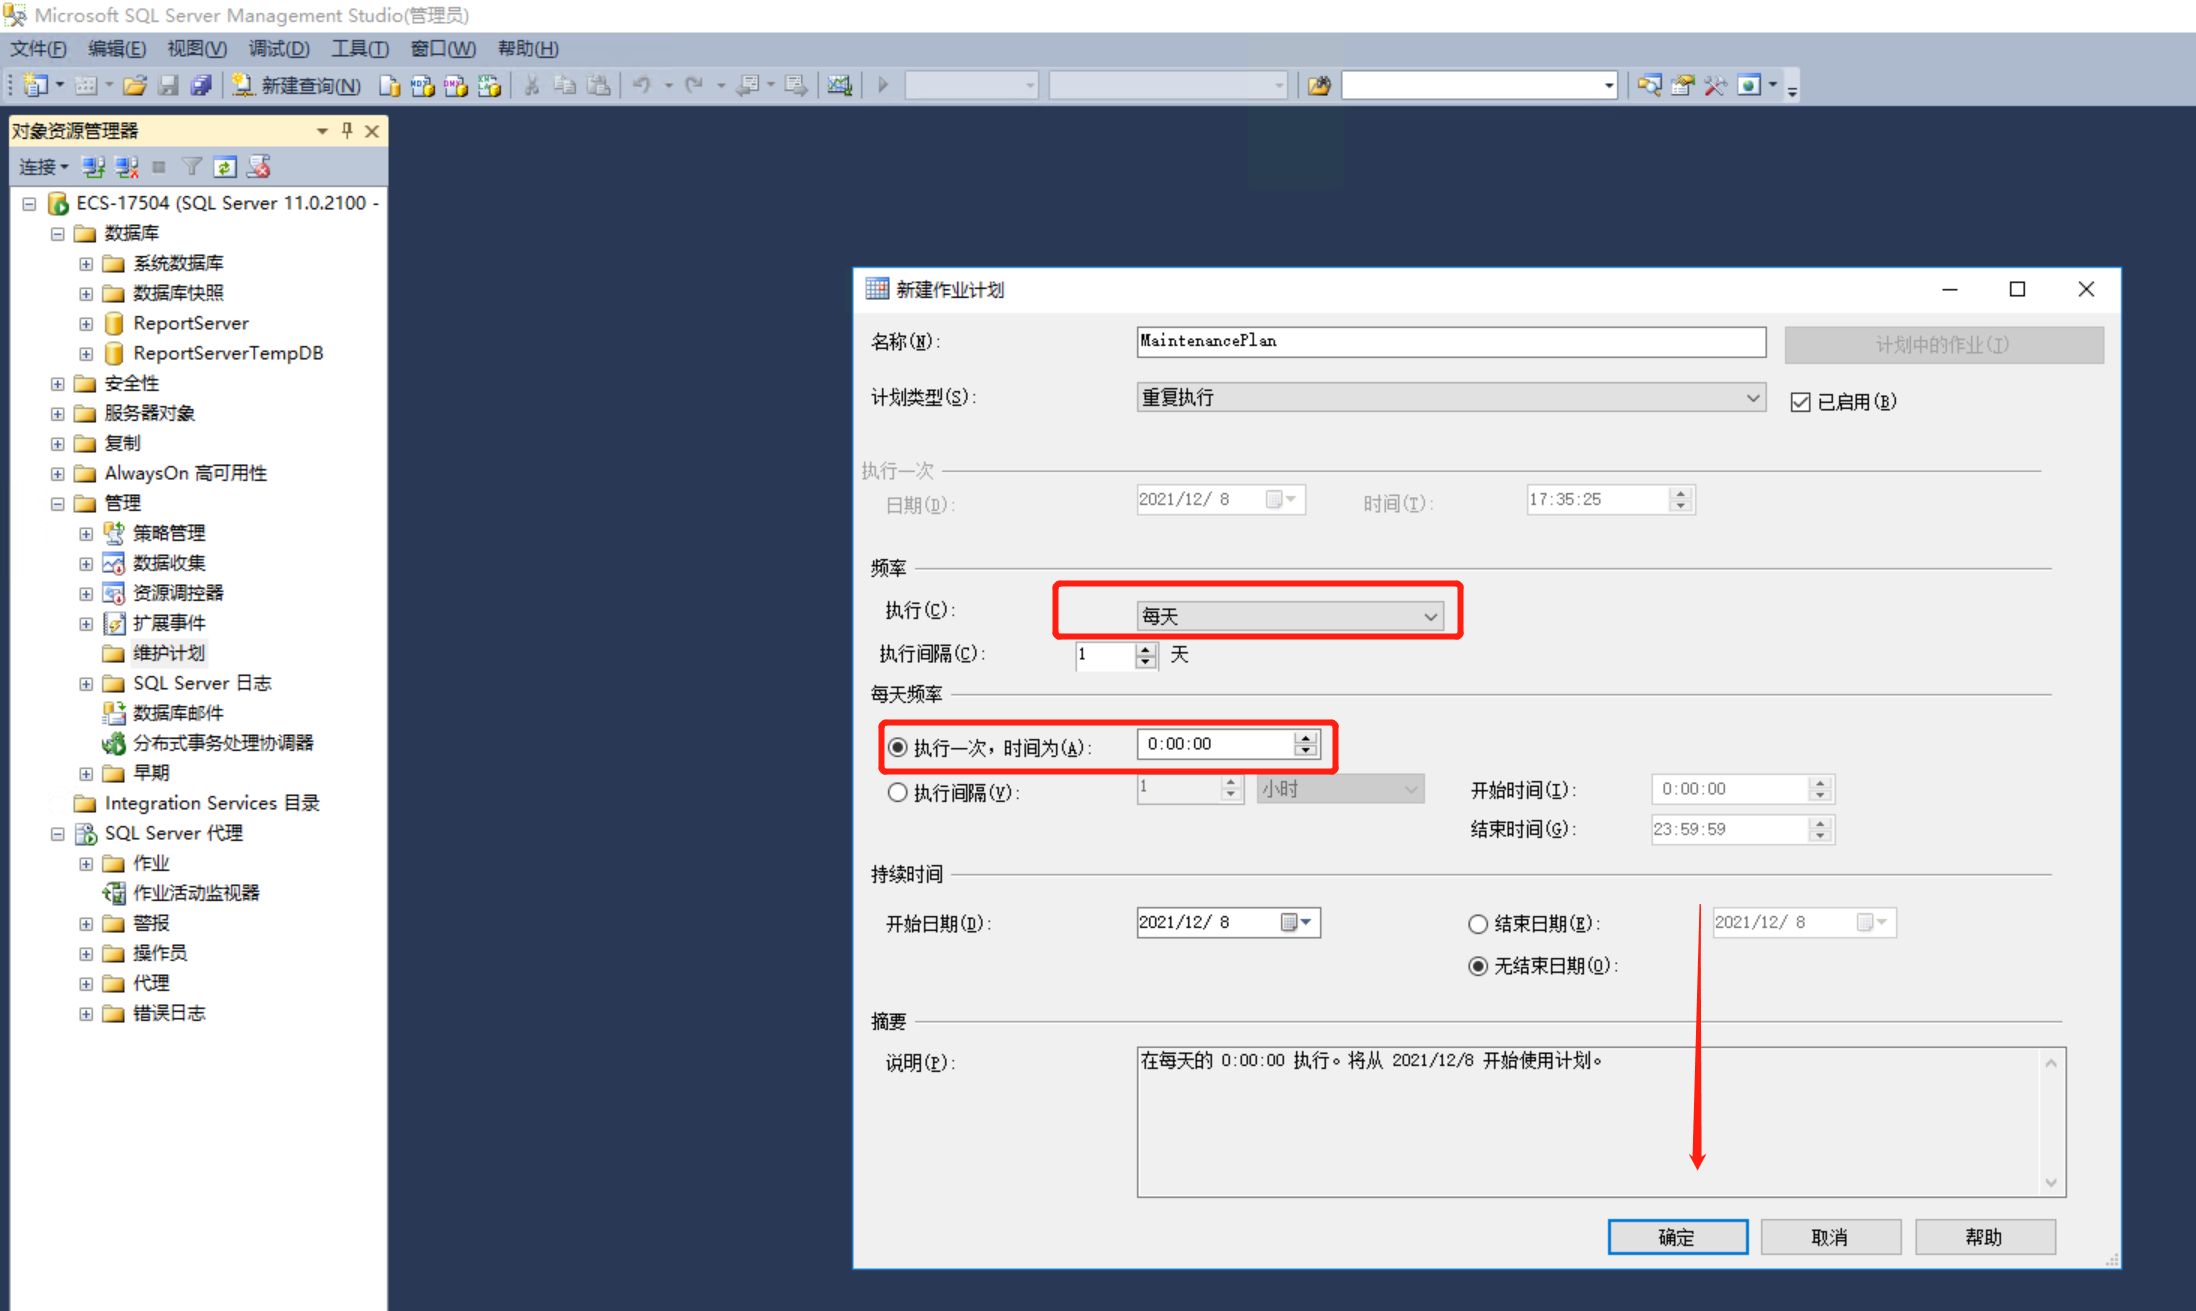Open the 编辑(E) menu
The height and width of the screenshot is (1311, 2196).
tap(117, 48)
